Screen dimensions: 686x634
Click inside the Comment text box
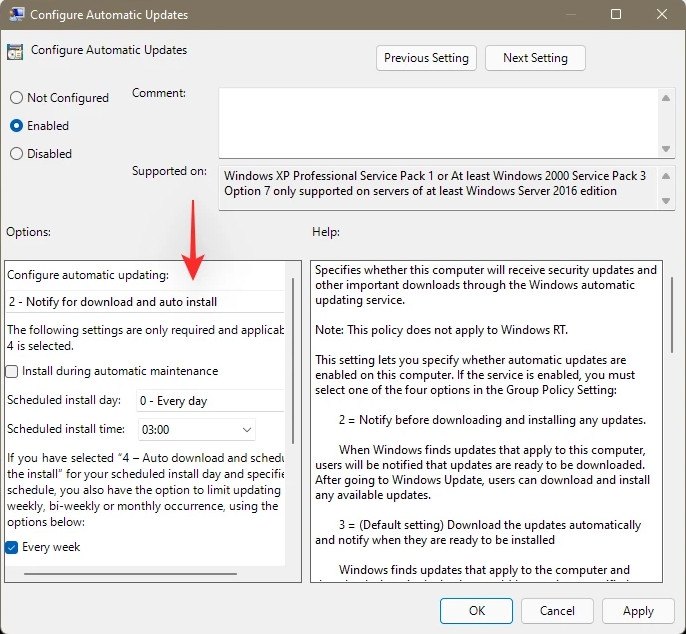coord(438,123)
